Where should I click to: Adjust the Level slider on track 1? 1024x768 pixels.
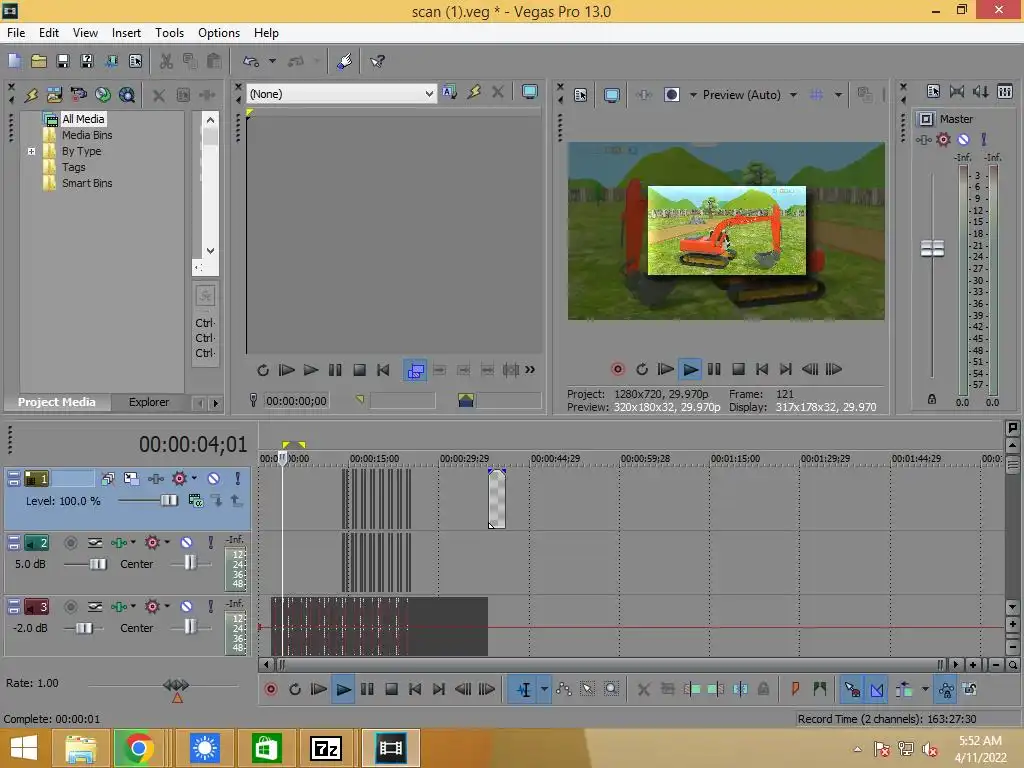168,500
